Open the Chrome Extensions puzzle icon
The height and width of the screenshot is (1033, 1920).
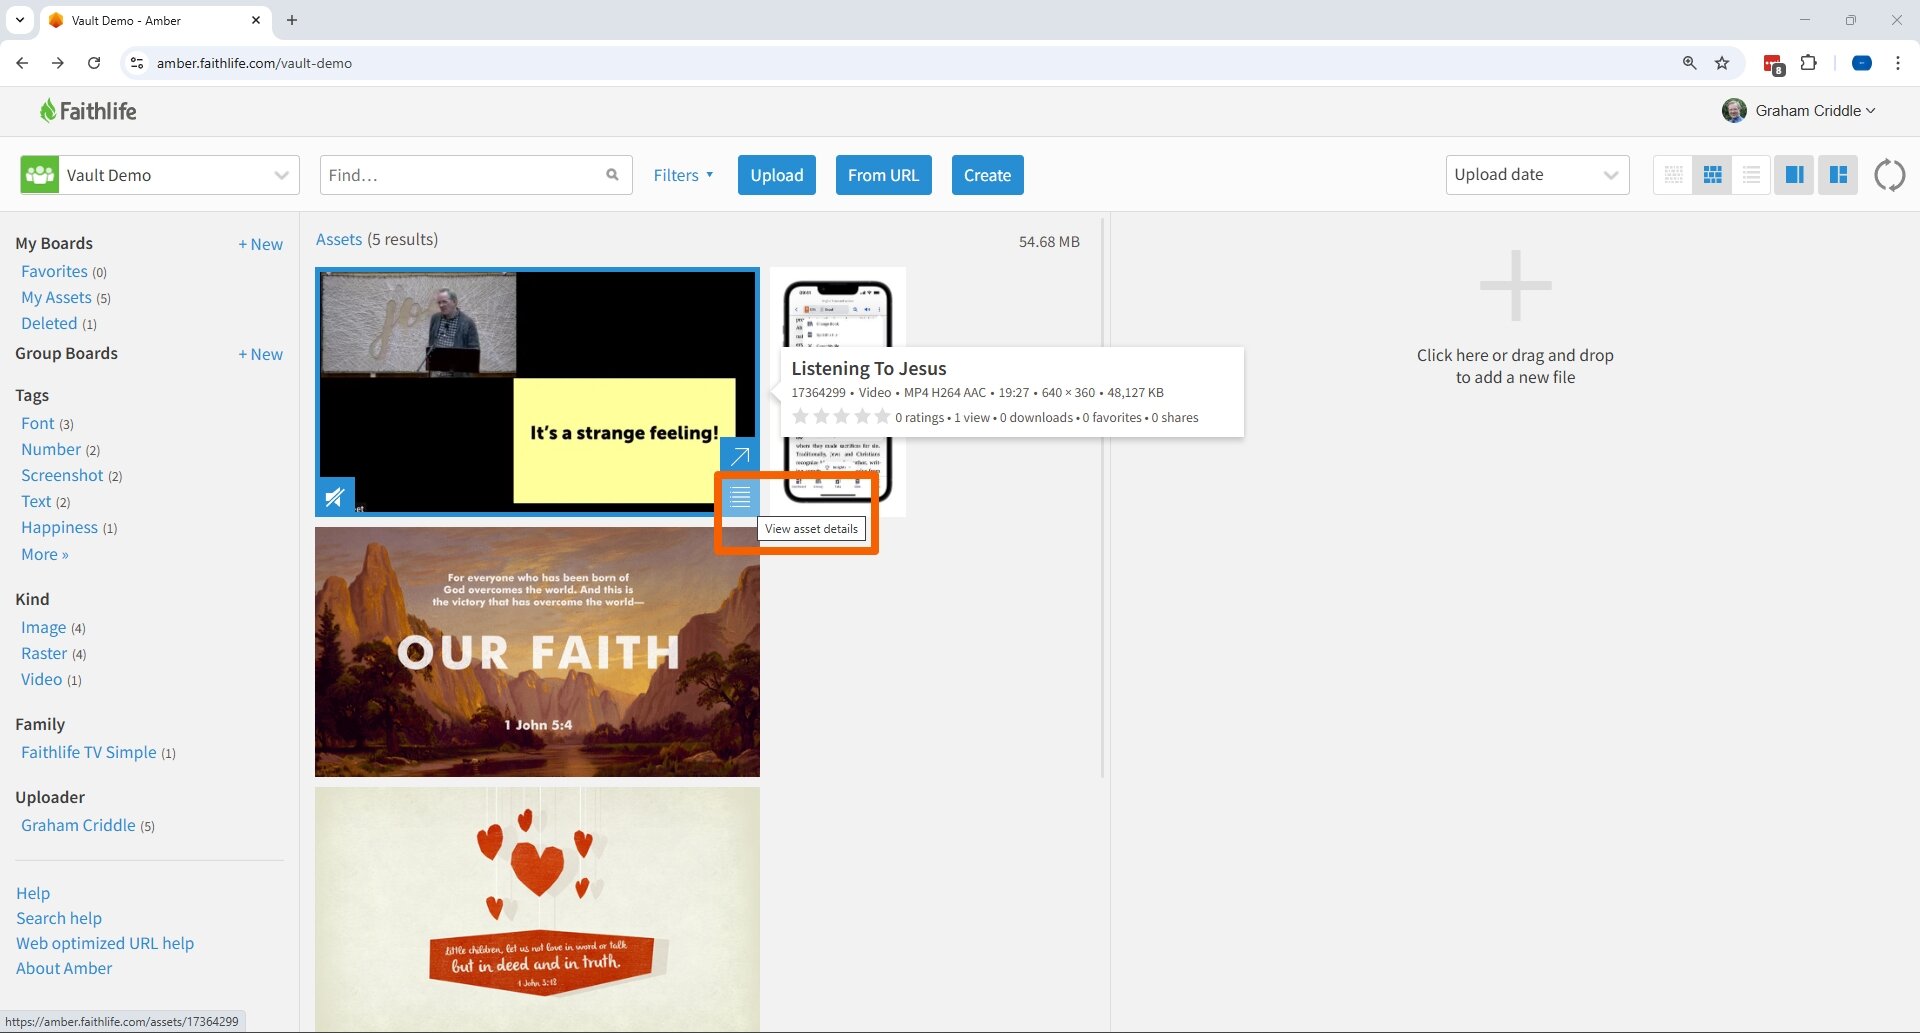coord(1808,63)
